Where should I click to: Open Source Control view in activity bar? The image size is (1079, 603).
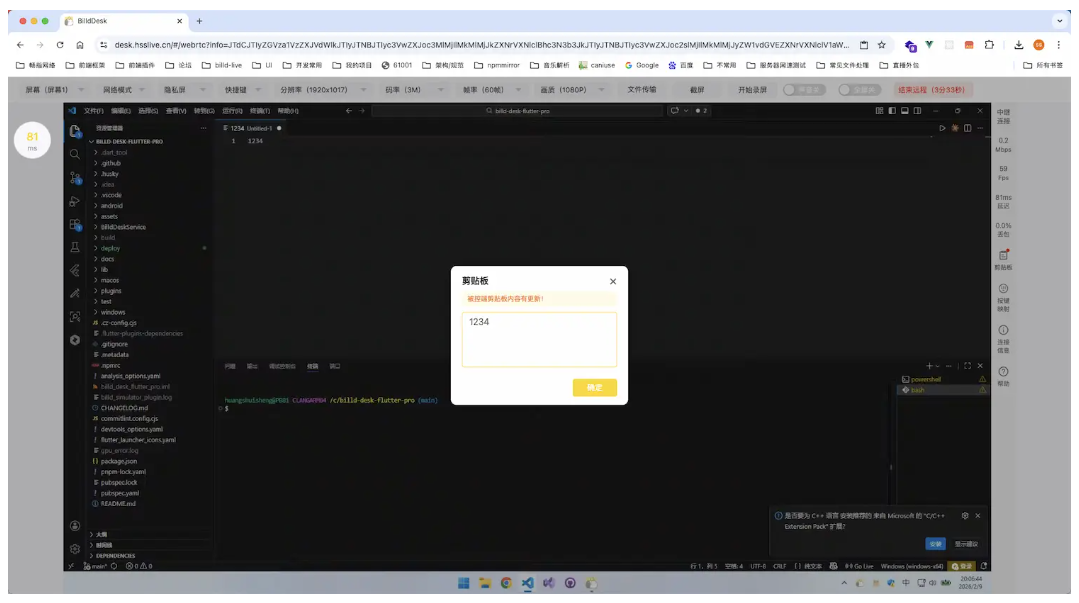74,178
